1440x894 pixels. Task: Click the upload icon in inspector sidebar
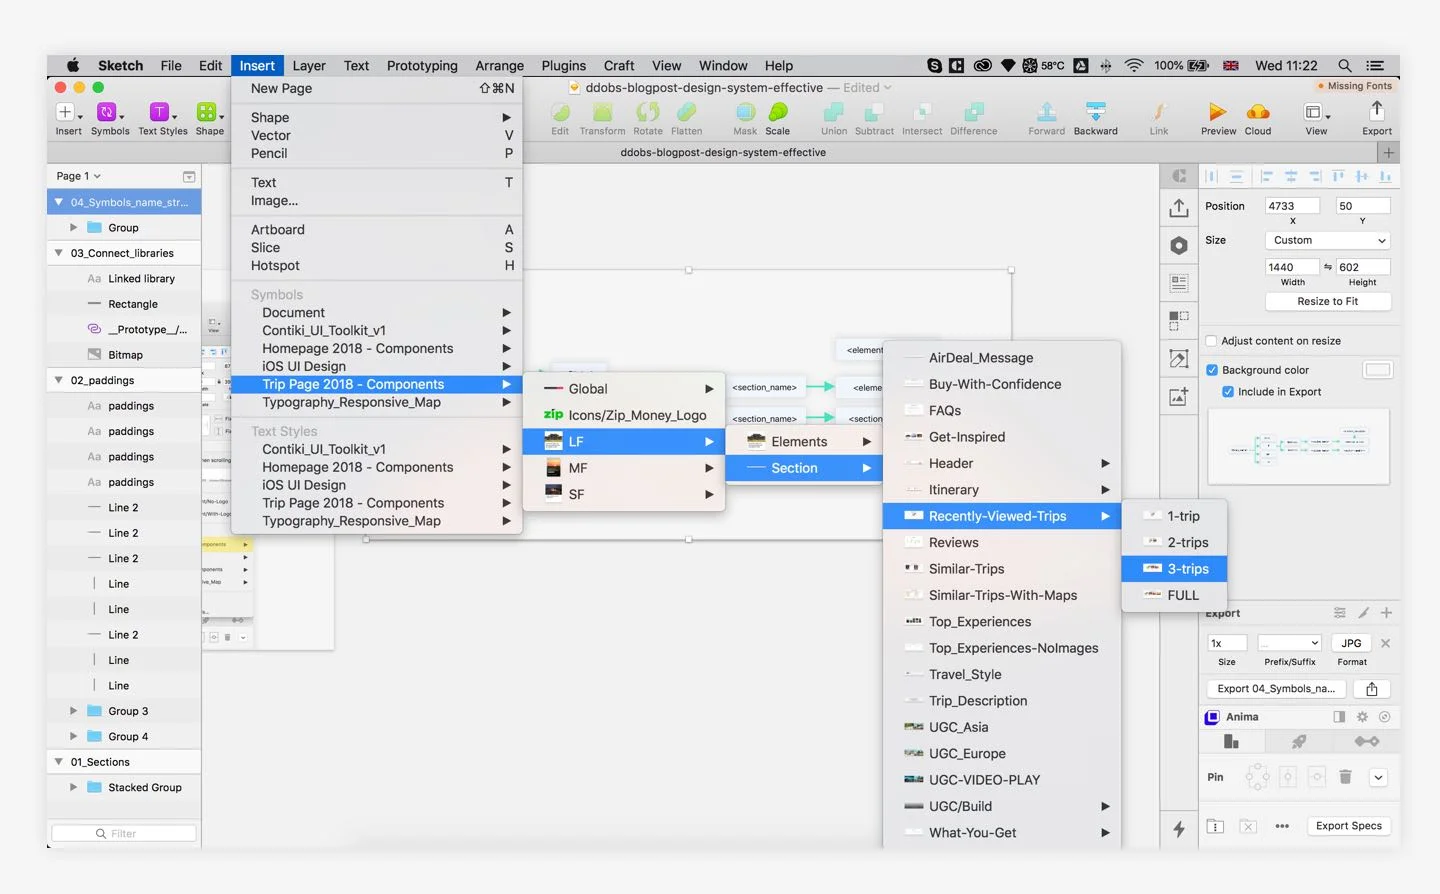[1179, 208]
